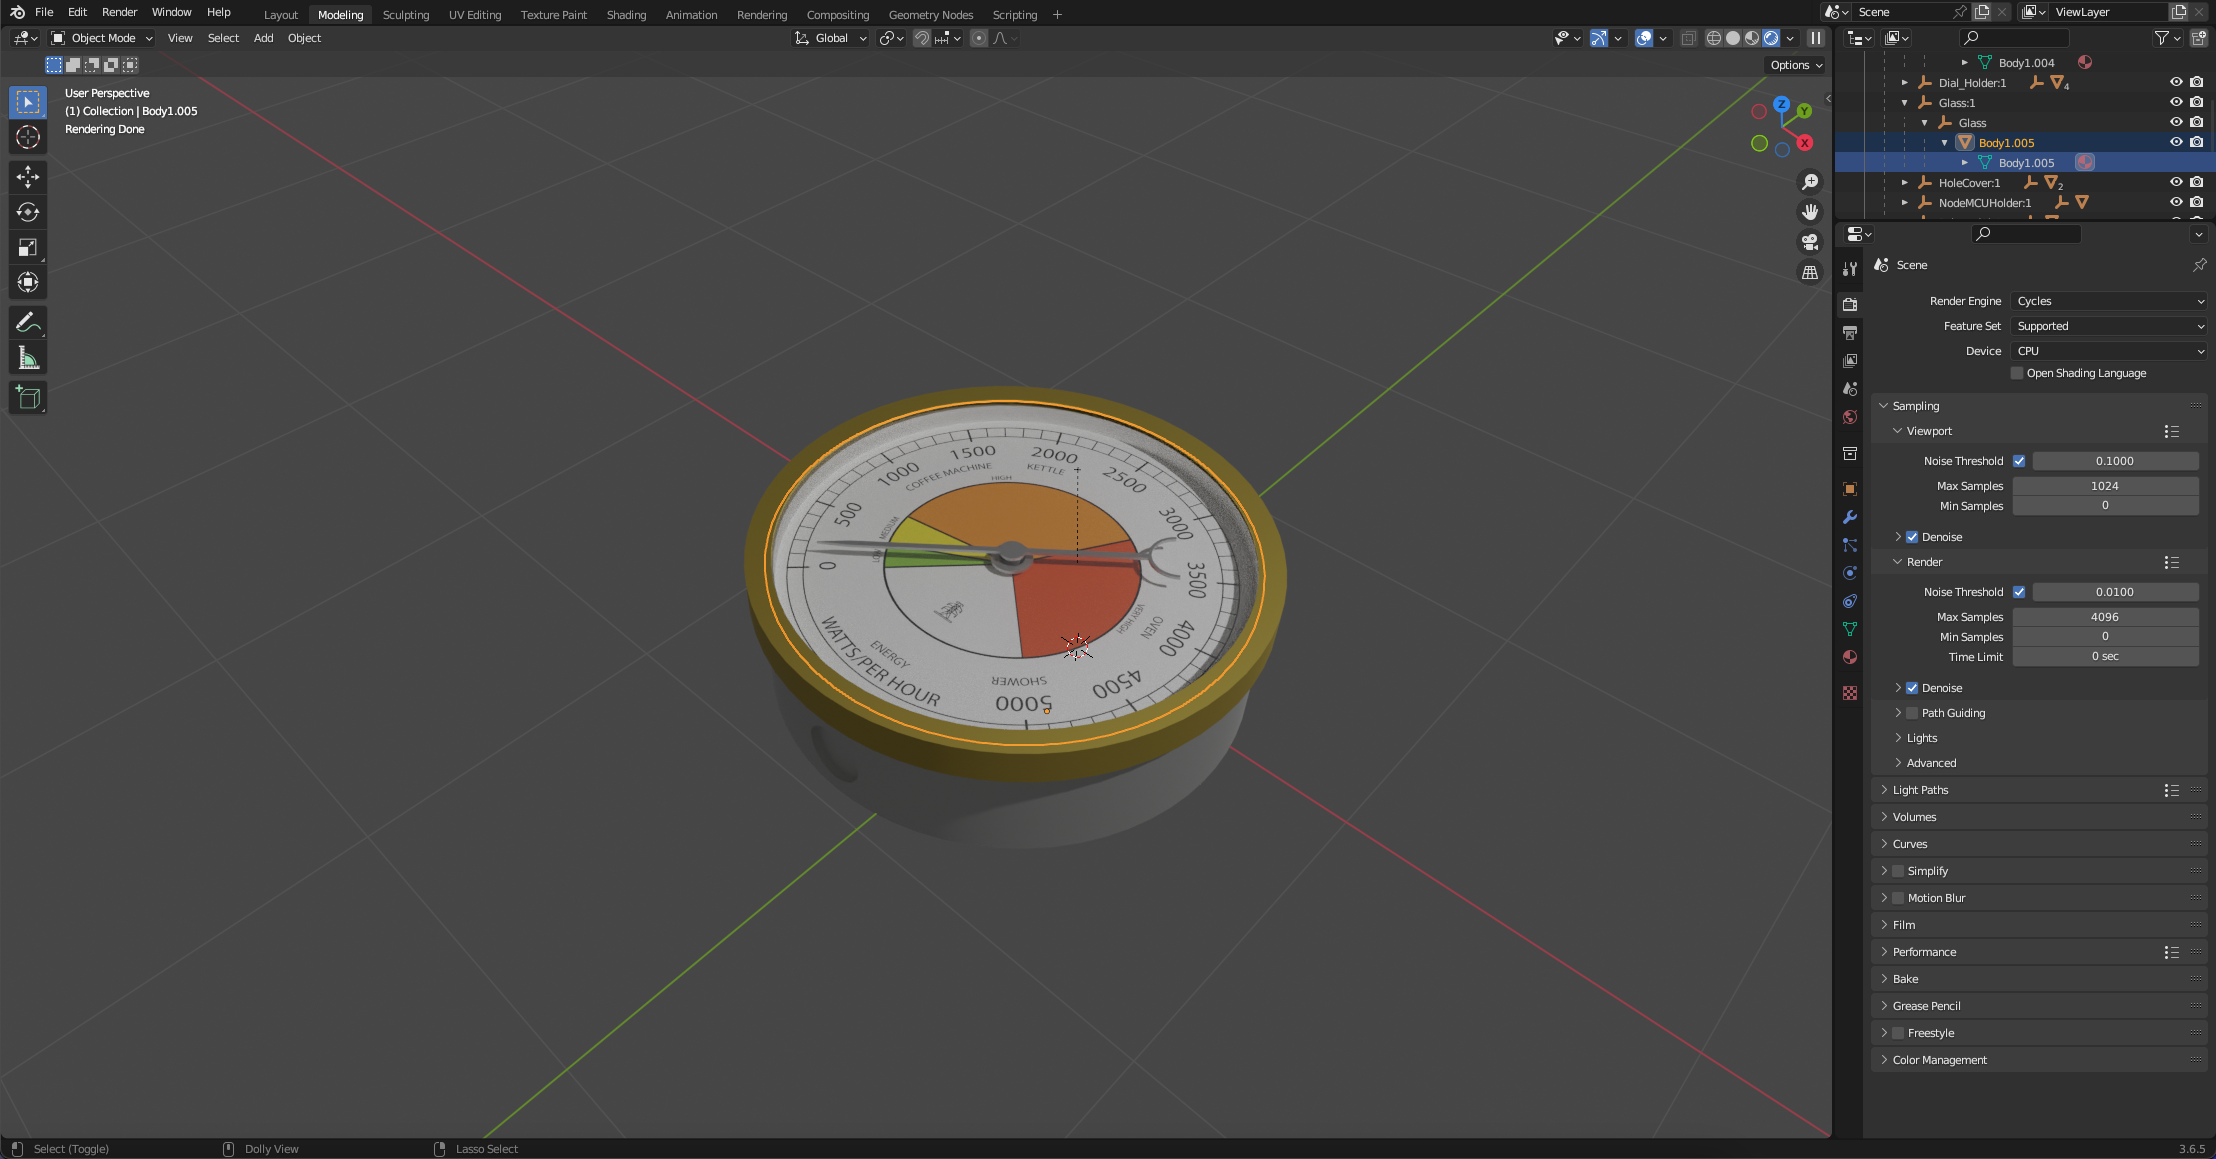Open the View Layer properties tab
The image size is (2216, 1159).
coord(1850,360)
